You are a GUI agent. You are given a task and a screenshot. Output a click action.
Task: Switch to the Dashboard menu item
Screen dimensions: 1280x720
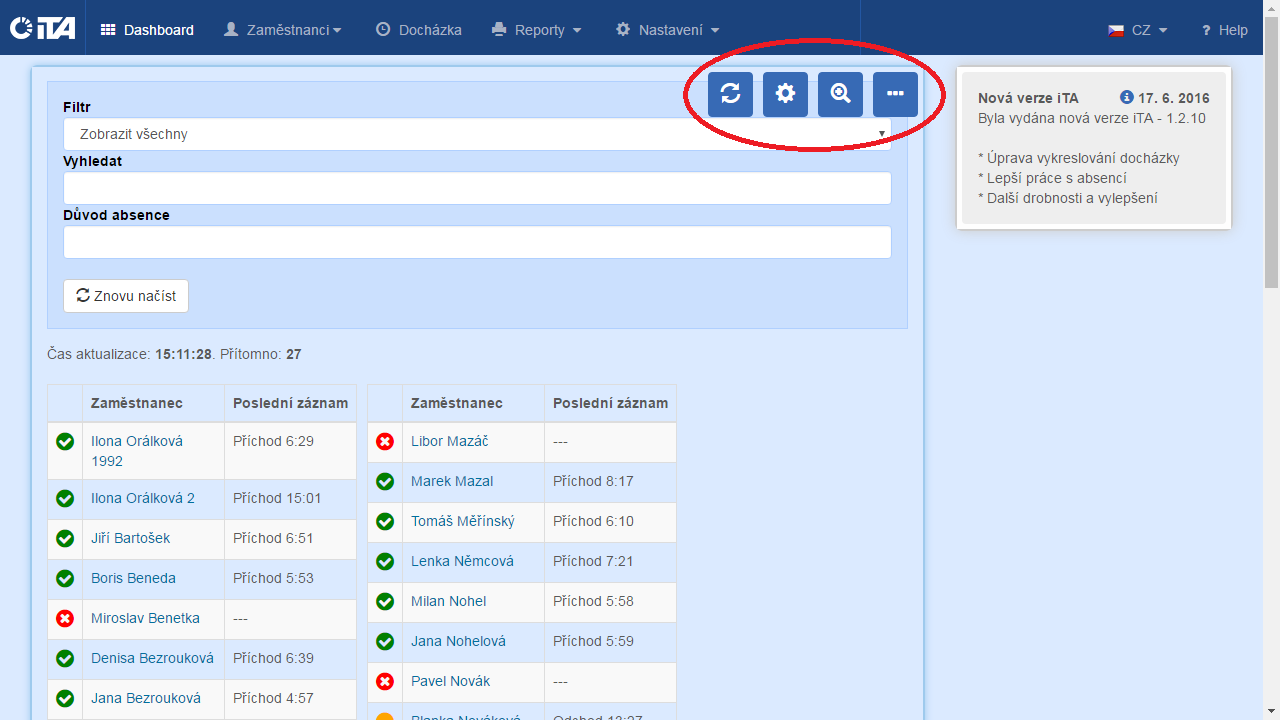coord(146,30)
